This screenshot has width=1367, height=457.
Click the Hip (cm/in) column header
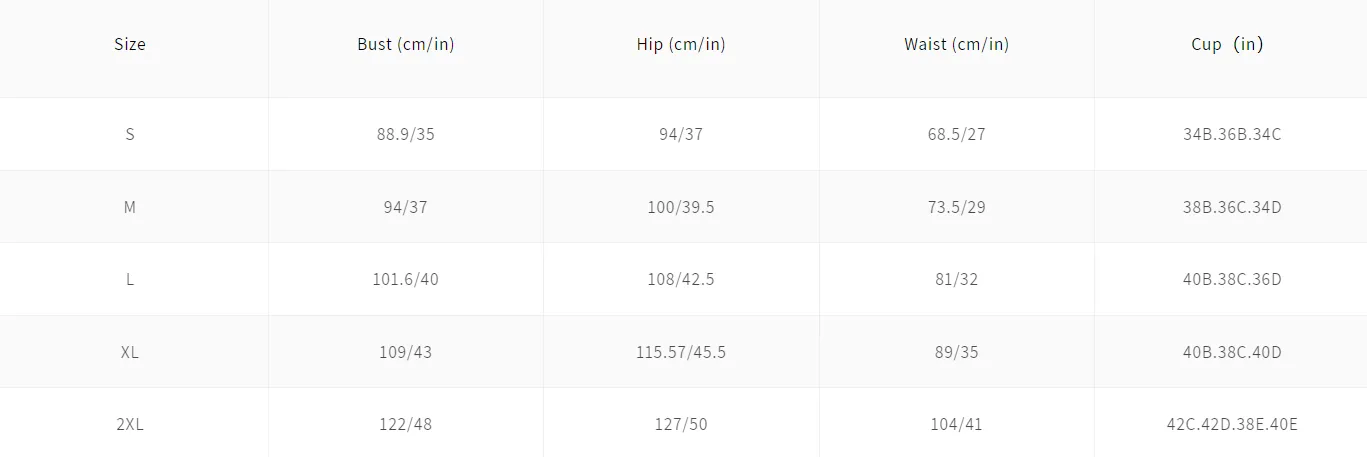[681, 44]
